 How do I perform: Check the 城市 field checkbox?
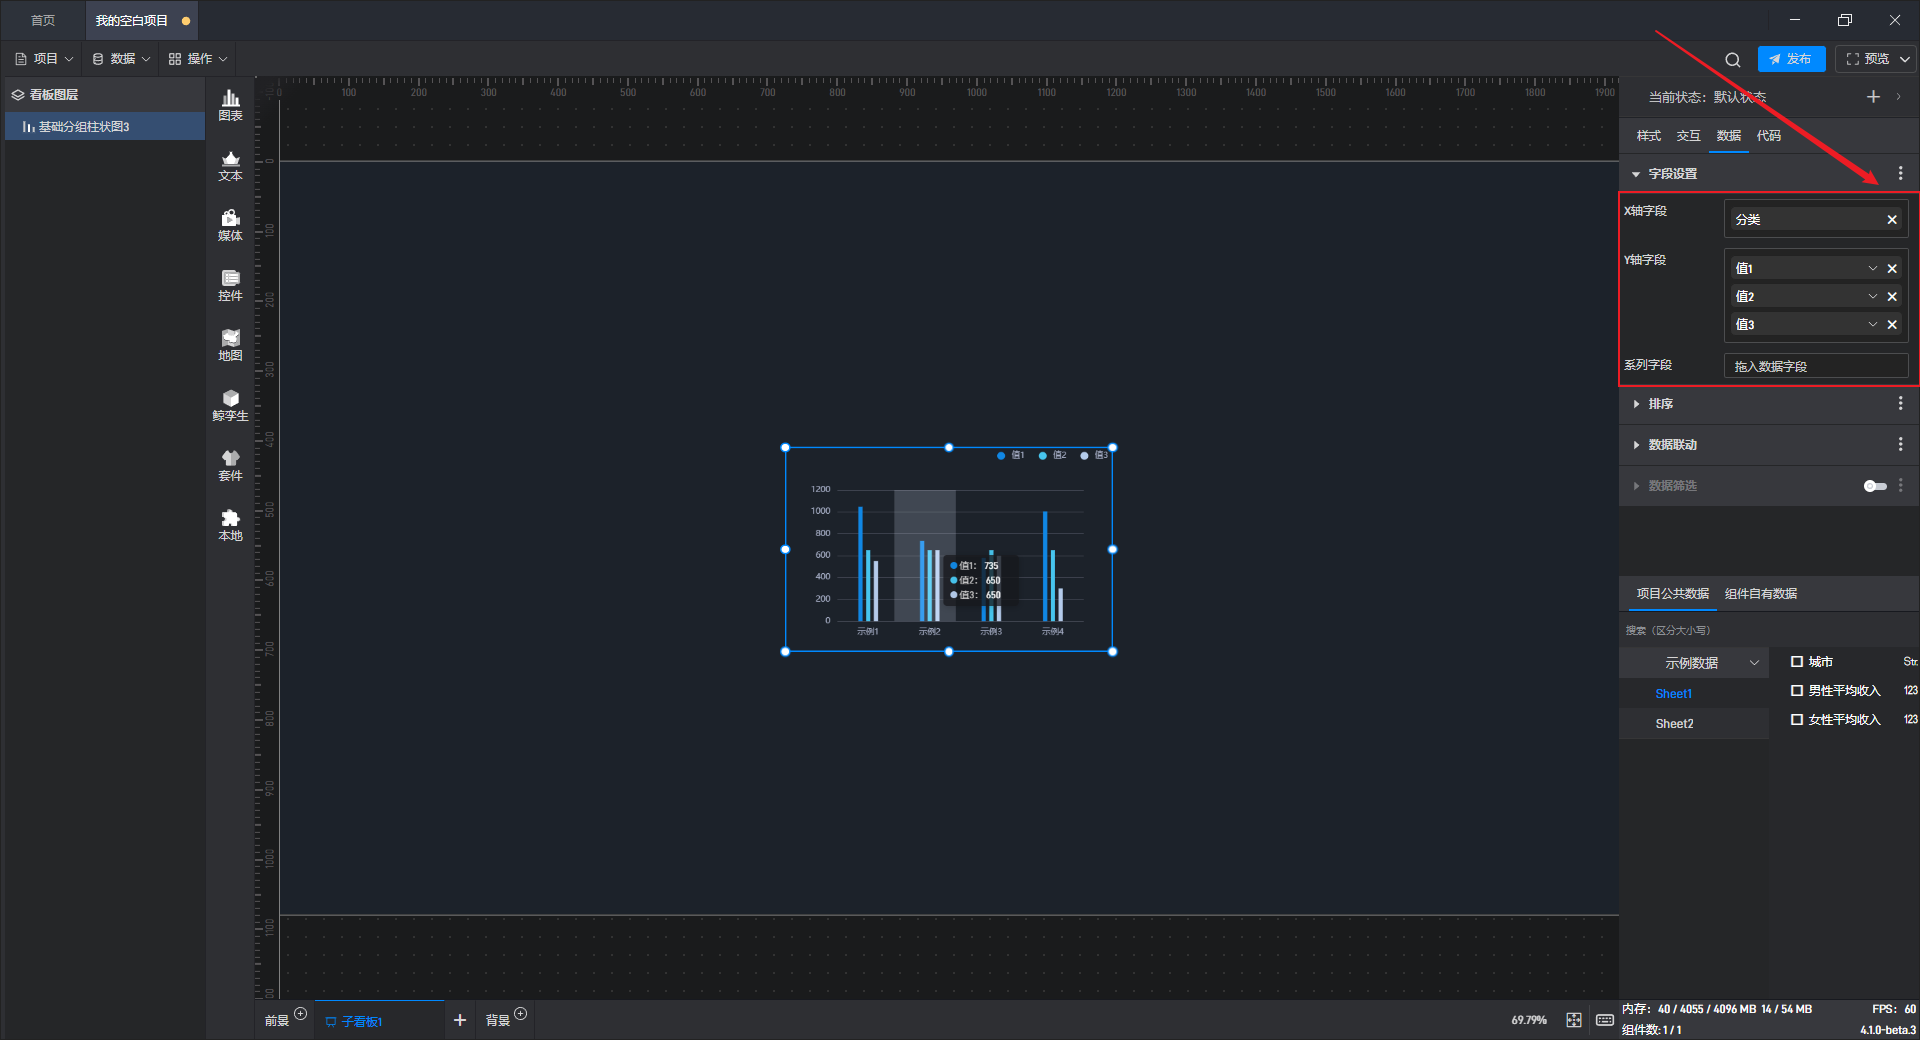(1797, 662)
